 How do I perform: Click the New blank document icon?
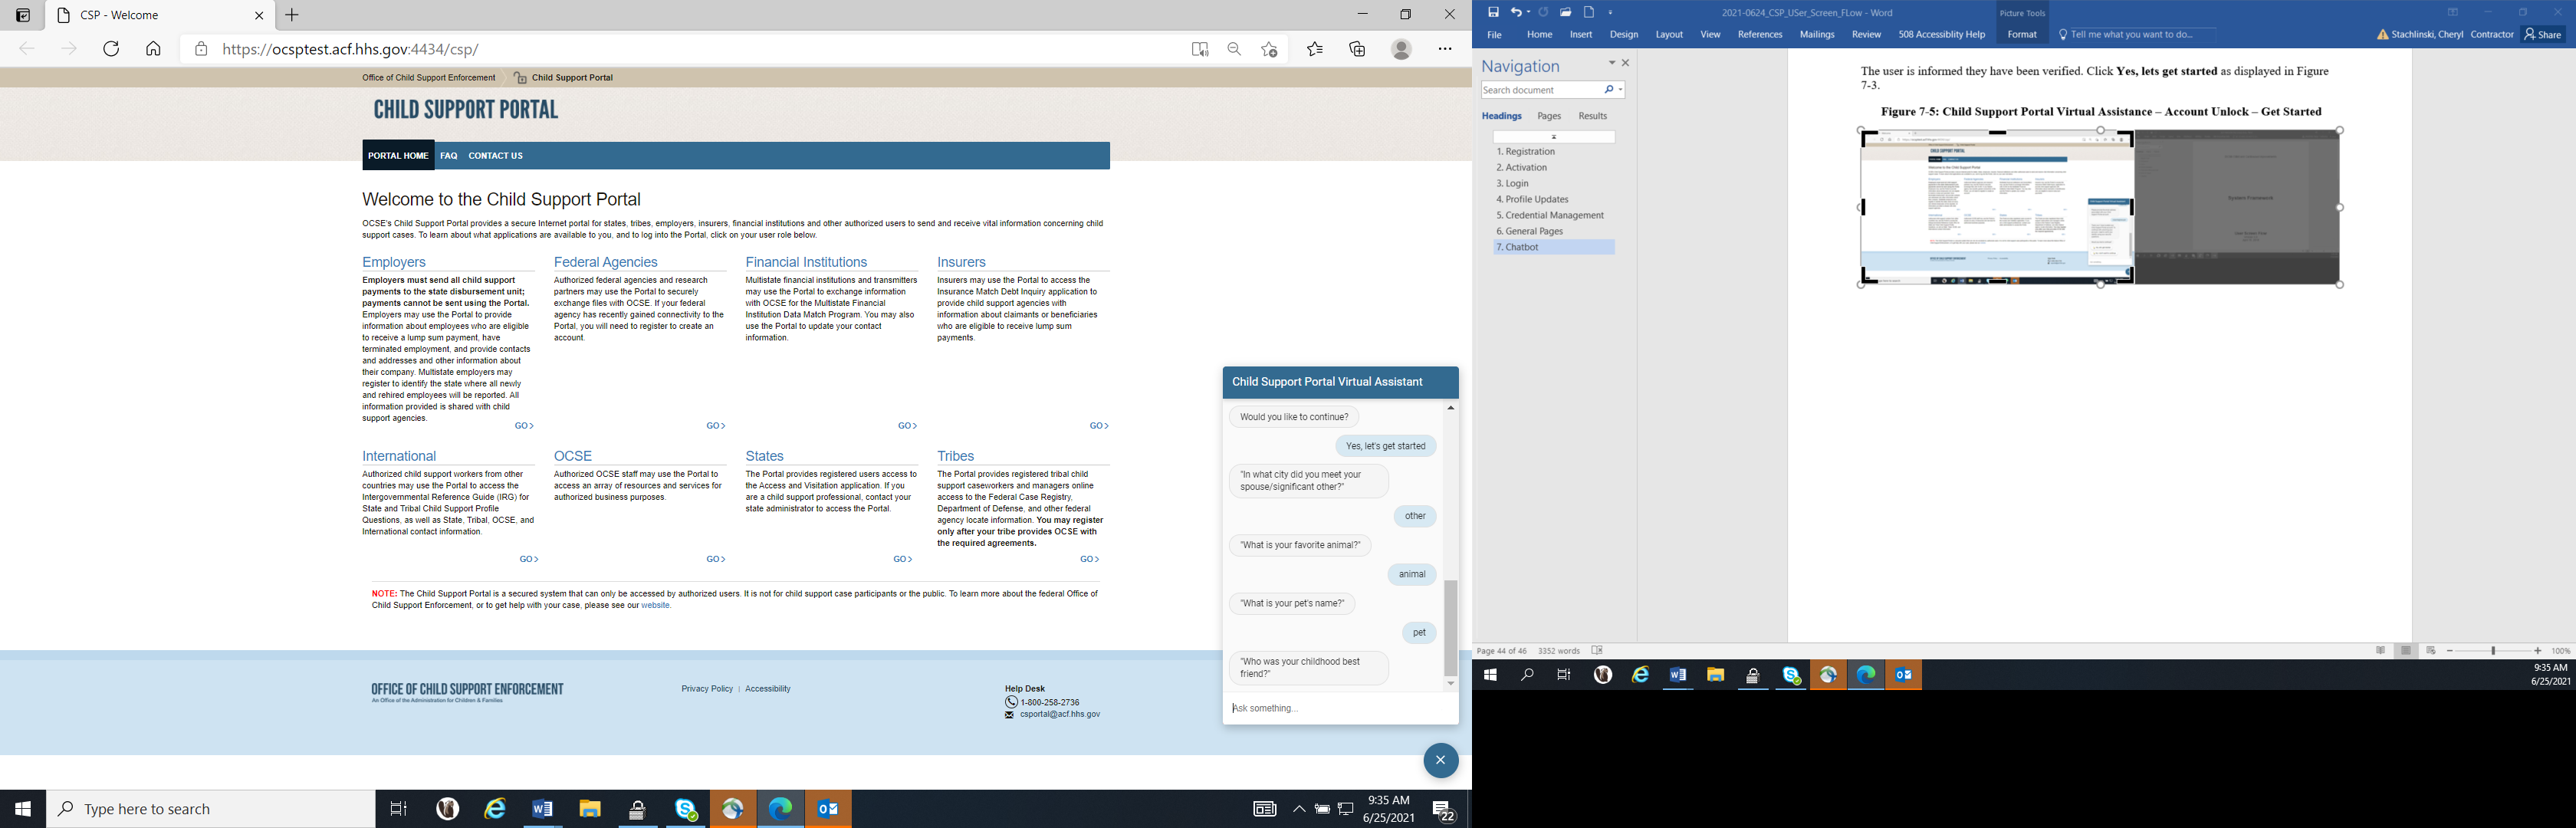[x=1588, y=12]
